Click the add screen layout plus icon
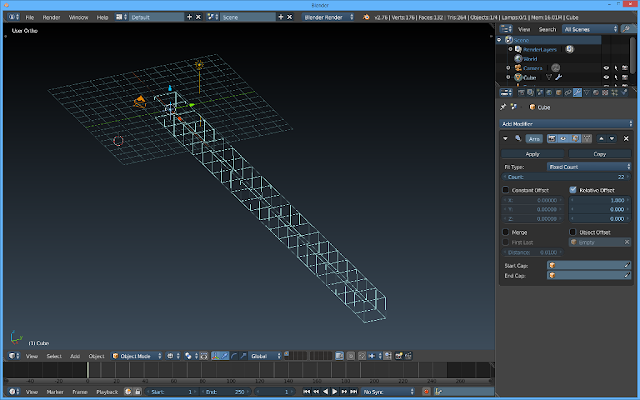 (x=190, y=17)
